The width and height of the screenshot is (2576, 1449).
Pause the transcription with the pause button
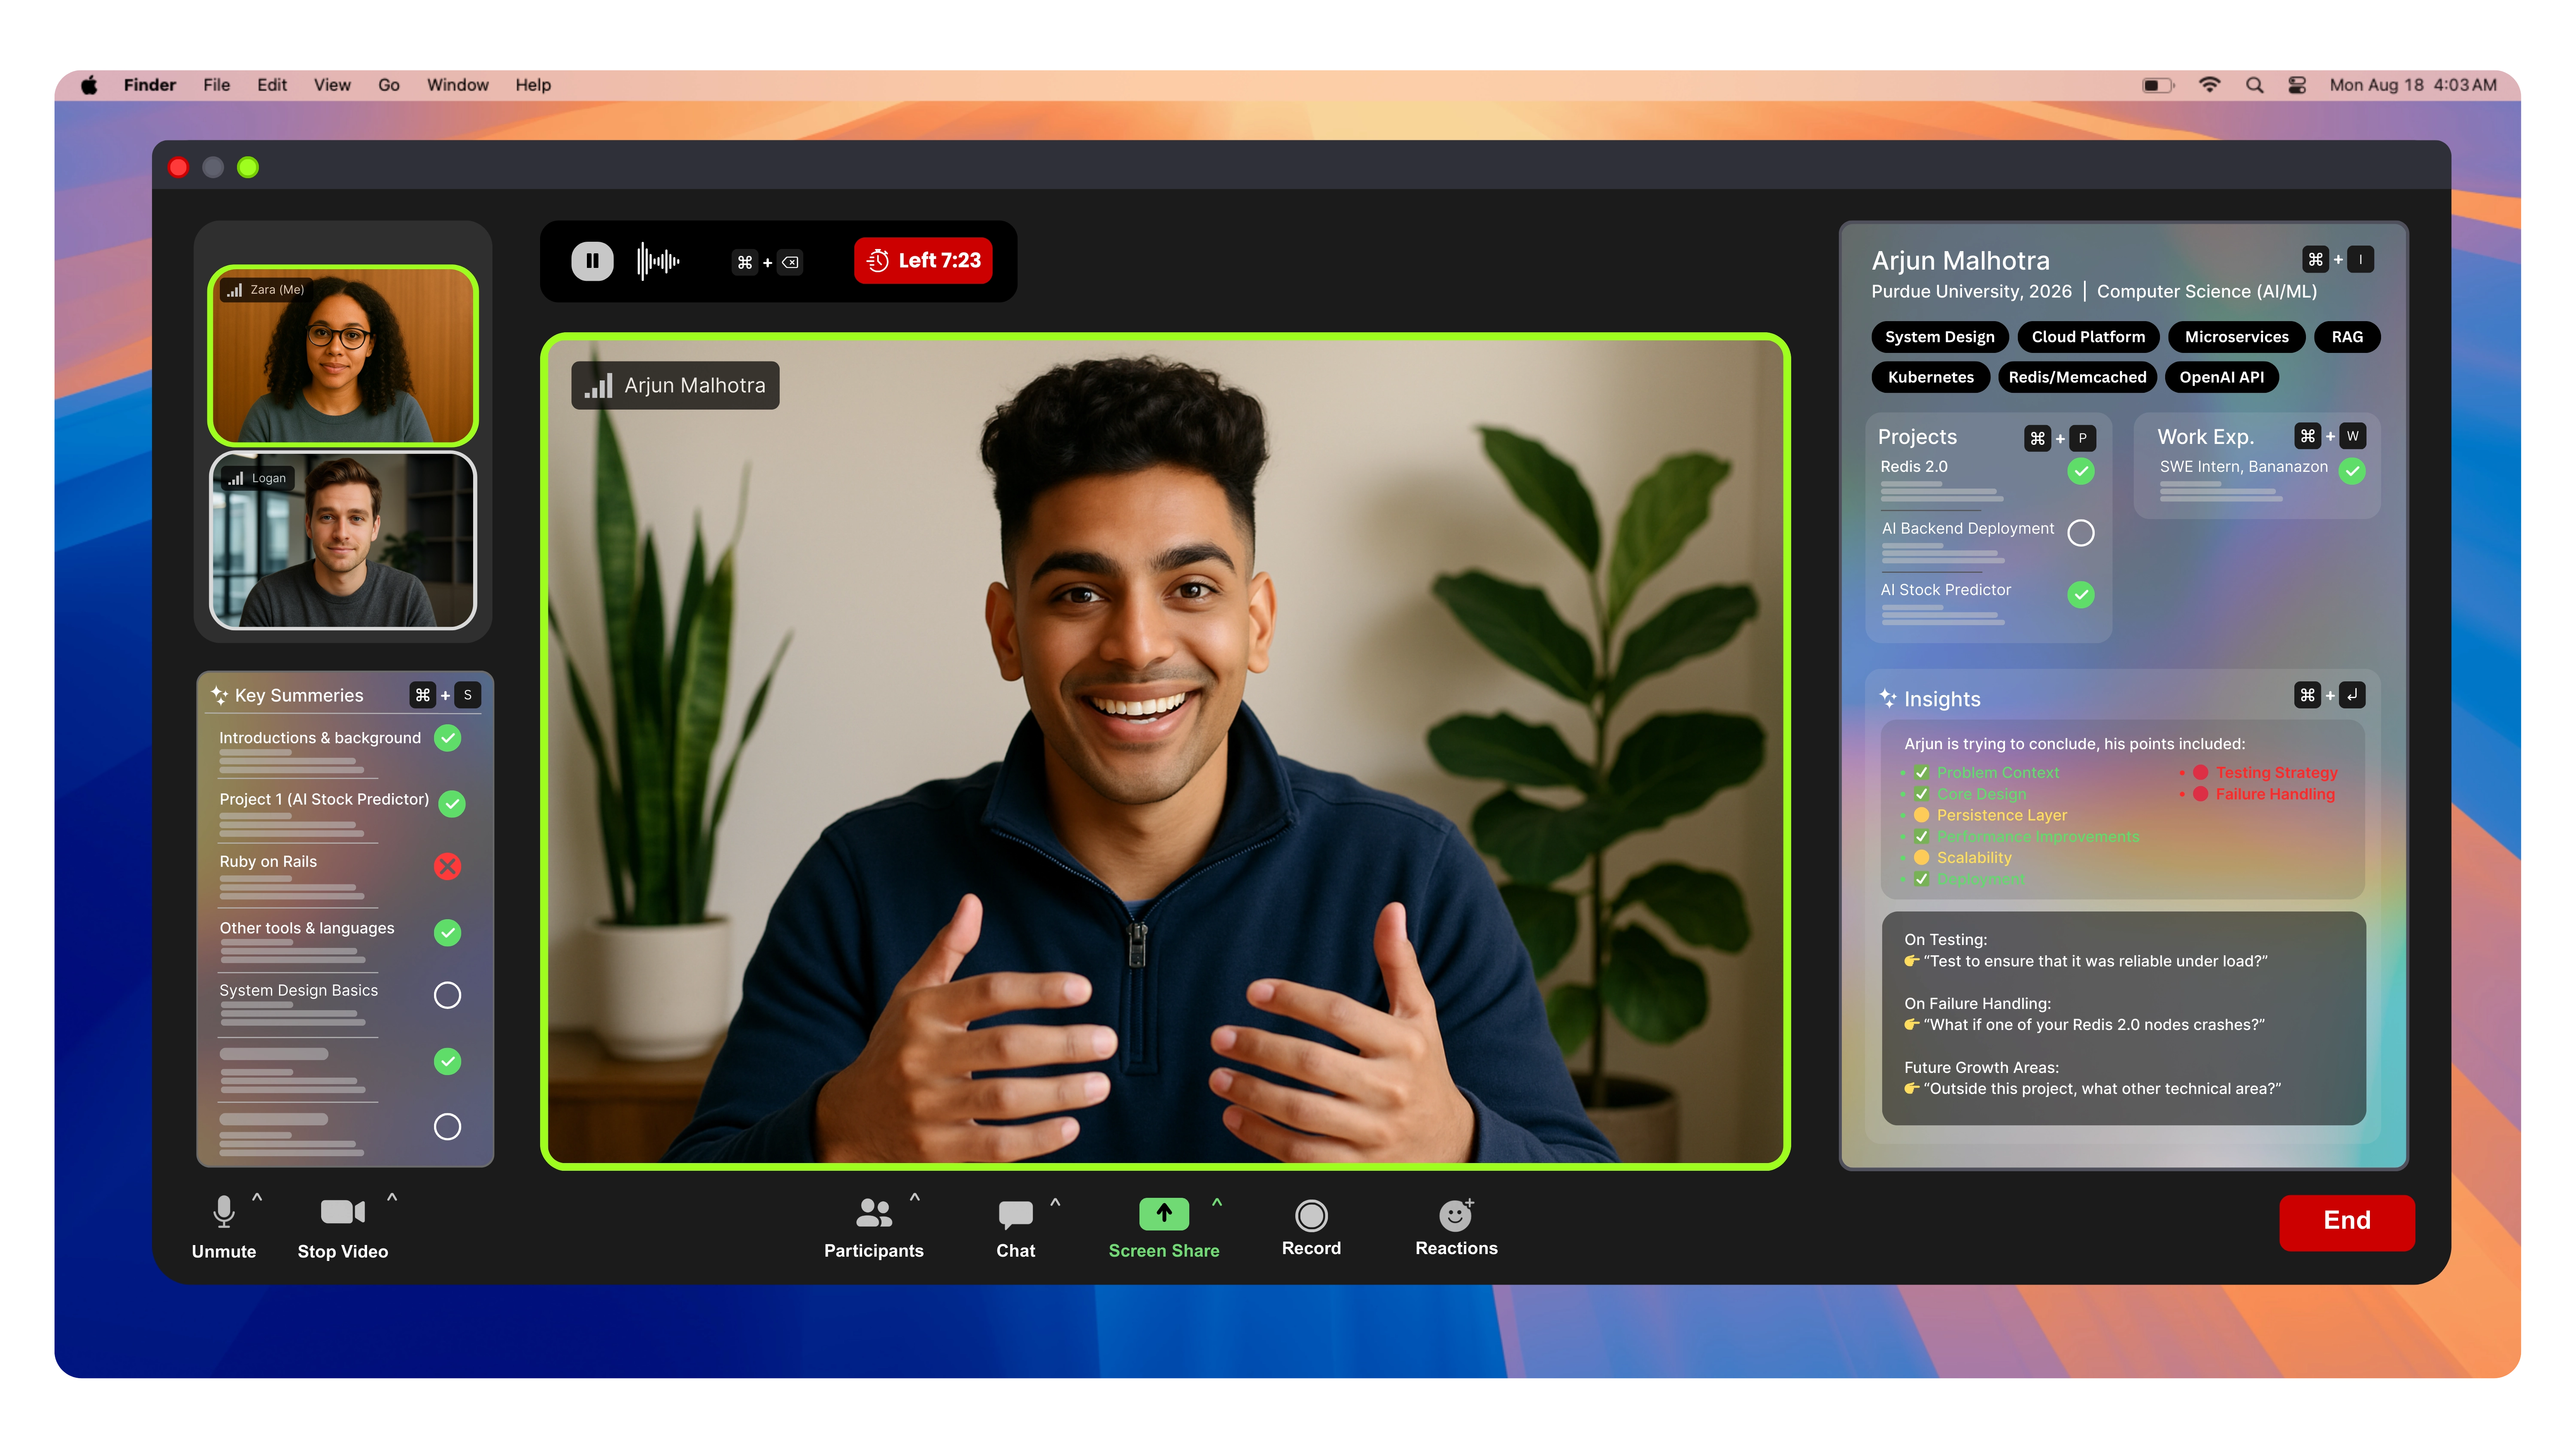[x=592, y=261]
